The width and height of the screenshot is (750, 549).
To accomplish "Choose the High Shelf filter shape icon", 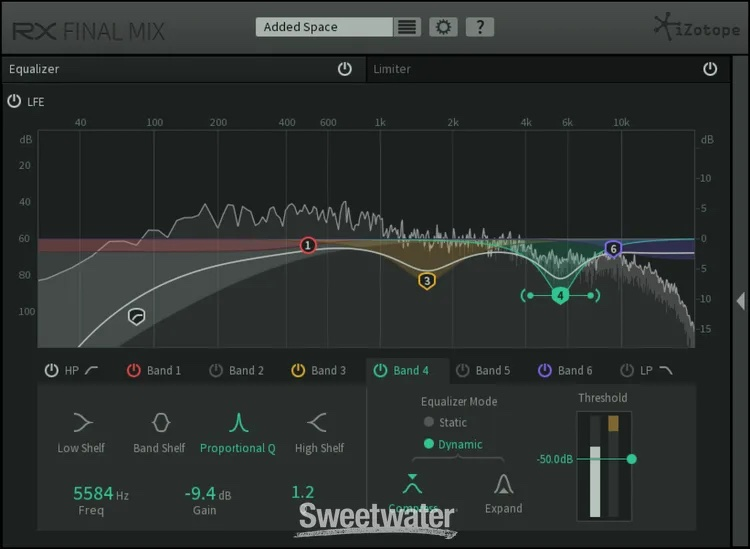I will pyautogui.click(x=317, y=422).
